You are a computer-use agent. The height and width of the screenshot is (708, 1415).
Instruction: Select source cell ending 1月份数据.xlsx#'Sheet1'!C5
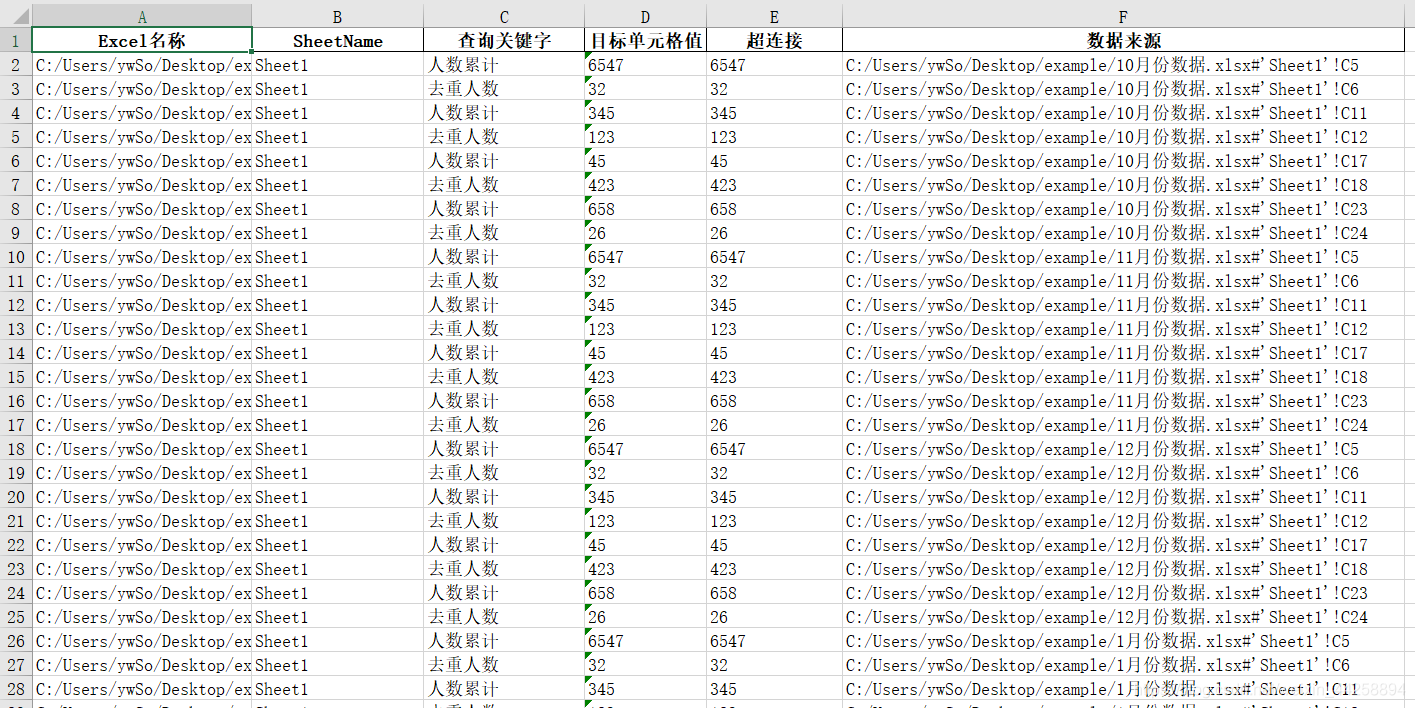[x=1123, y=641]
